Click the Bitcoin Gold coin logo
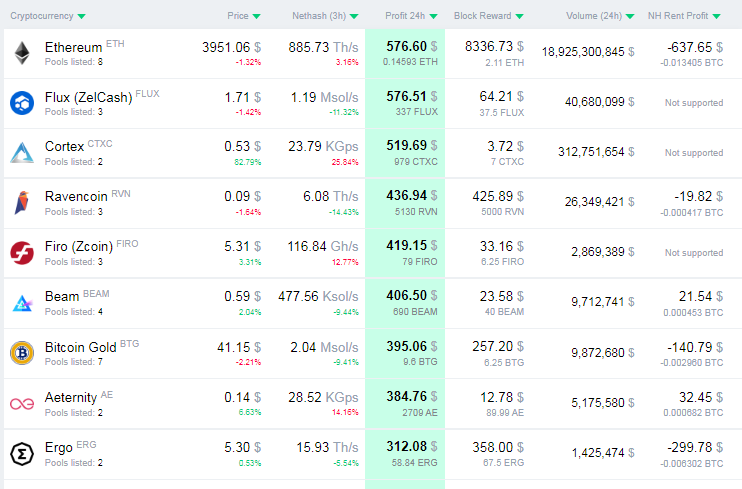This screenshot has height=489, width=742. (x=22, y=353)
